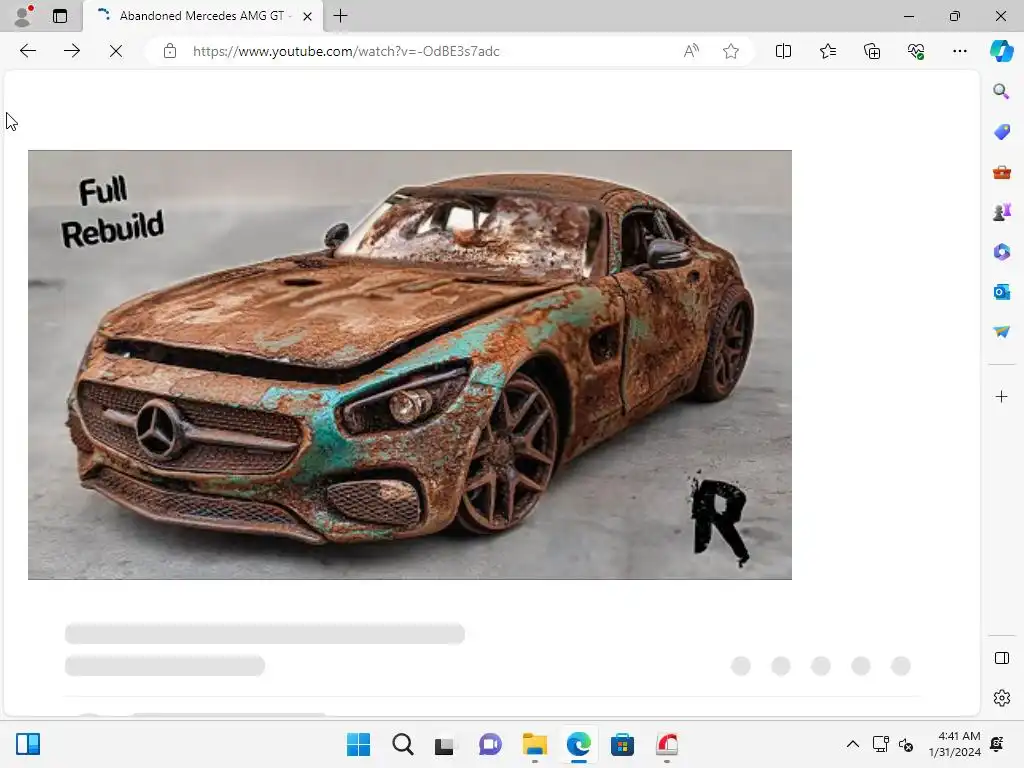Open the Windows Start menu

point(359,744)
